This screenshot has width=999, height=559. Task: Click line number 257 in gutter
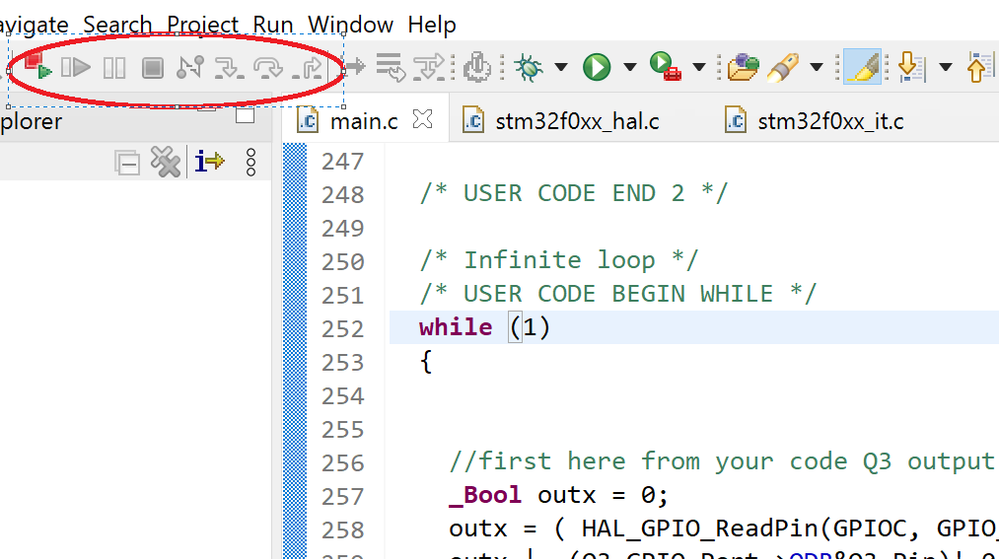coord(343,497)
